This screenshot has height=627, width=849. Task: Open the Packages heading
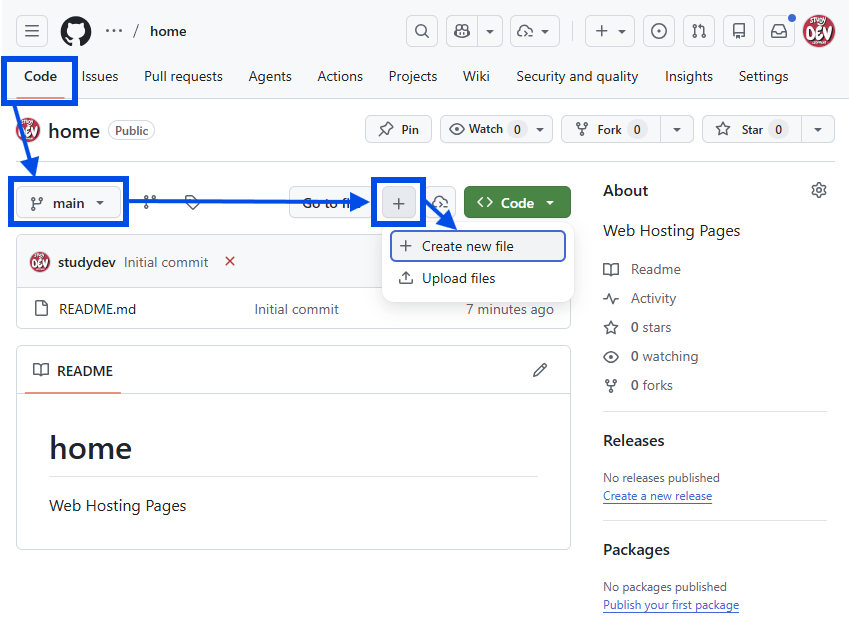point(636,550)
